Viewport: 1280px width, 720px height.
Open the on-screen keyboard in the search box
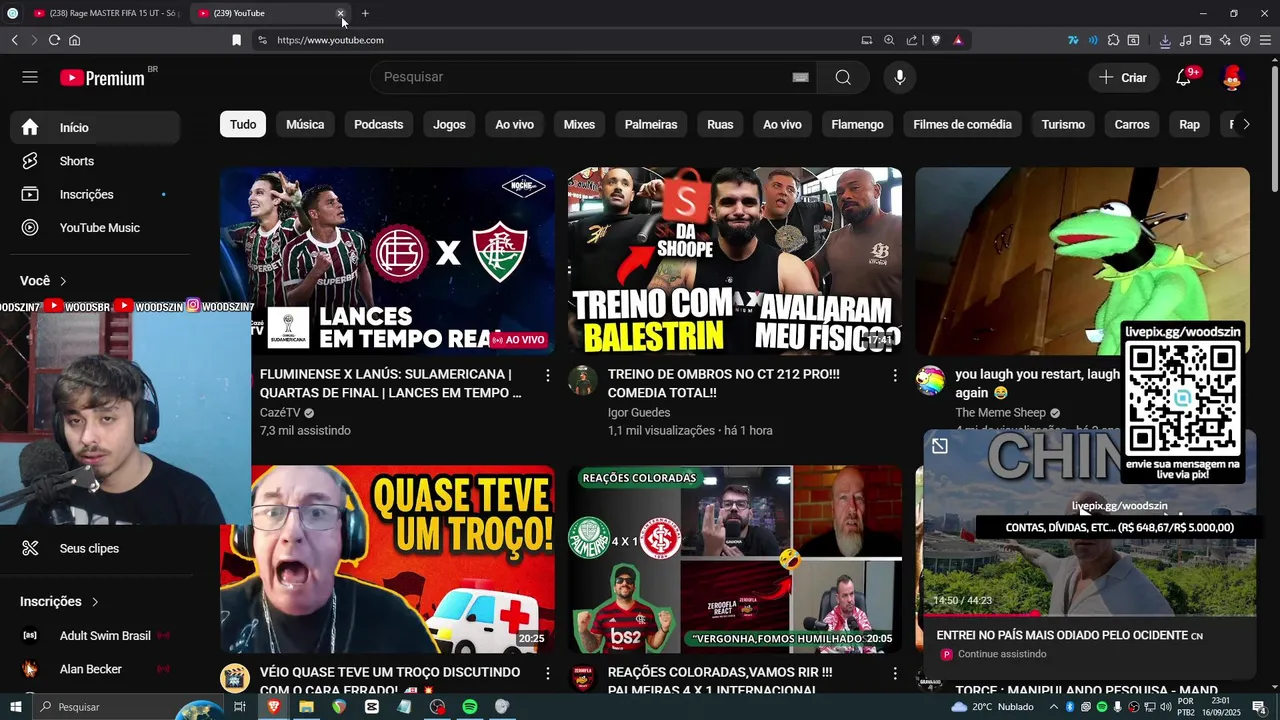click(x=800, y=77)
